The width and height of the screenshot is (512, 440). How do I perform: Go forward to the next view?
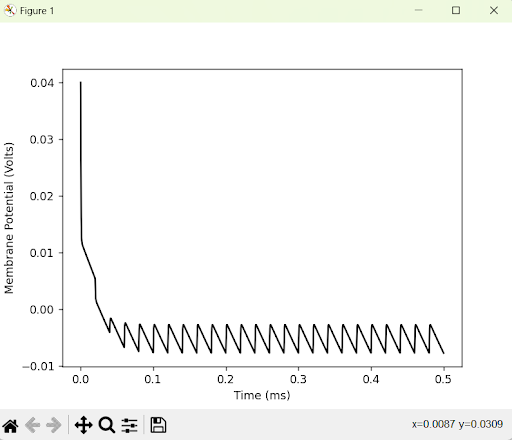[53, 425]
